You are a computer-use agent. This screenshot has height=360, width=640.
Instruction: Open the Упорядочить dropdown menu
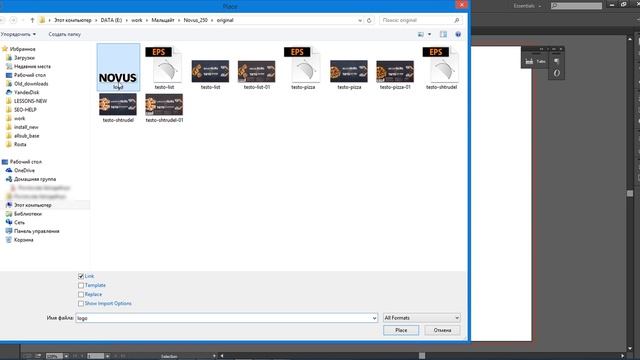[18, 34]
